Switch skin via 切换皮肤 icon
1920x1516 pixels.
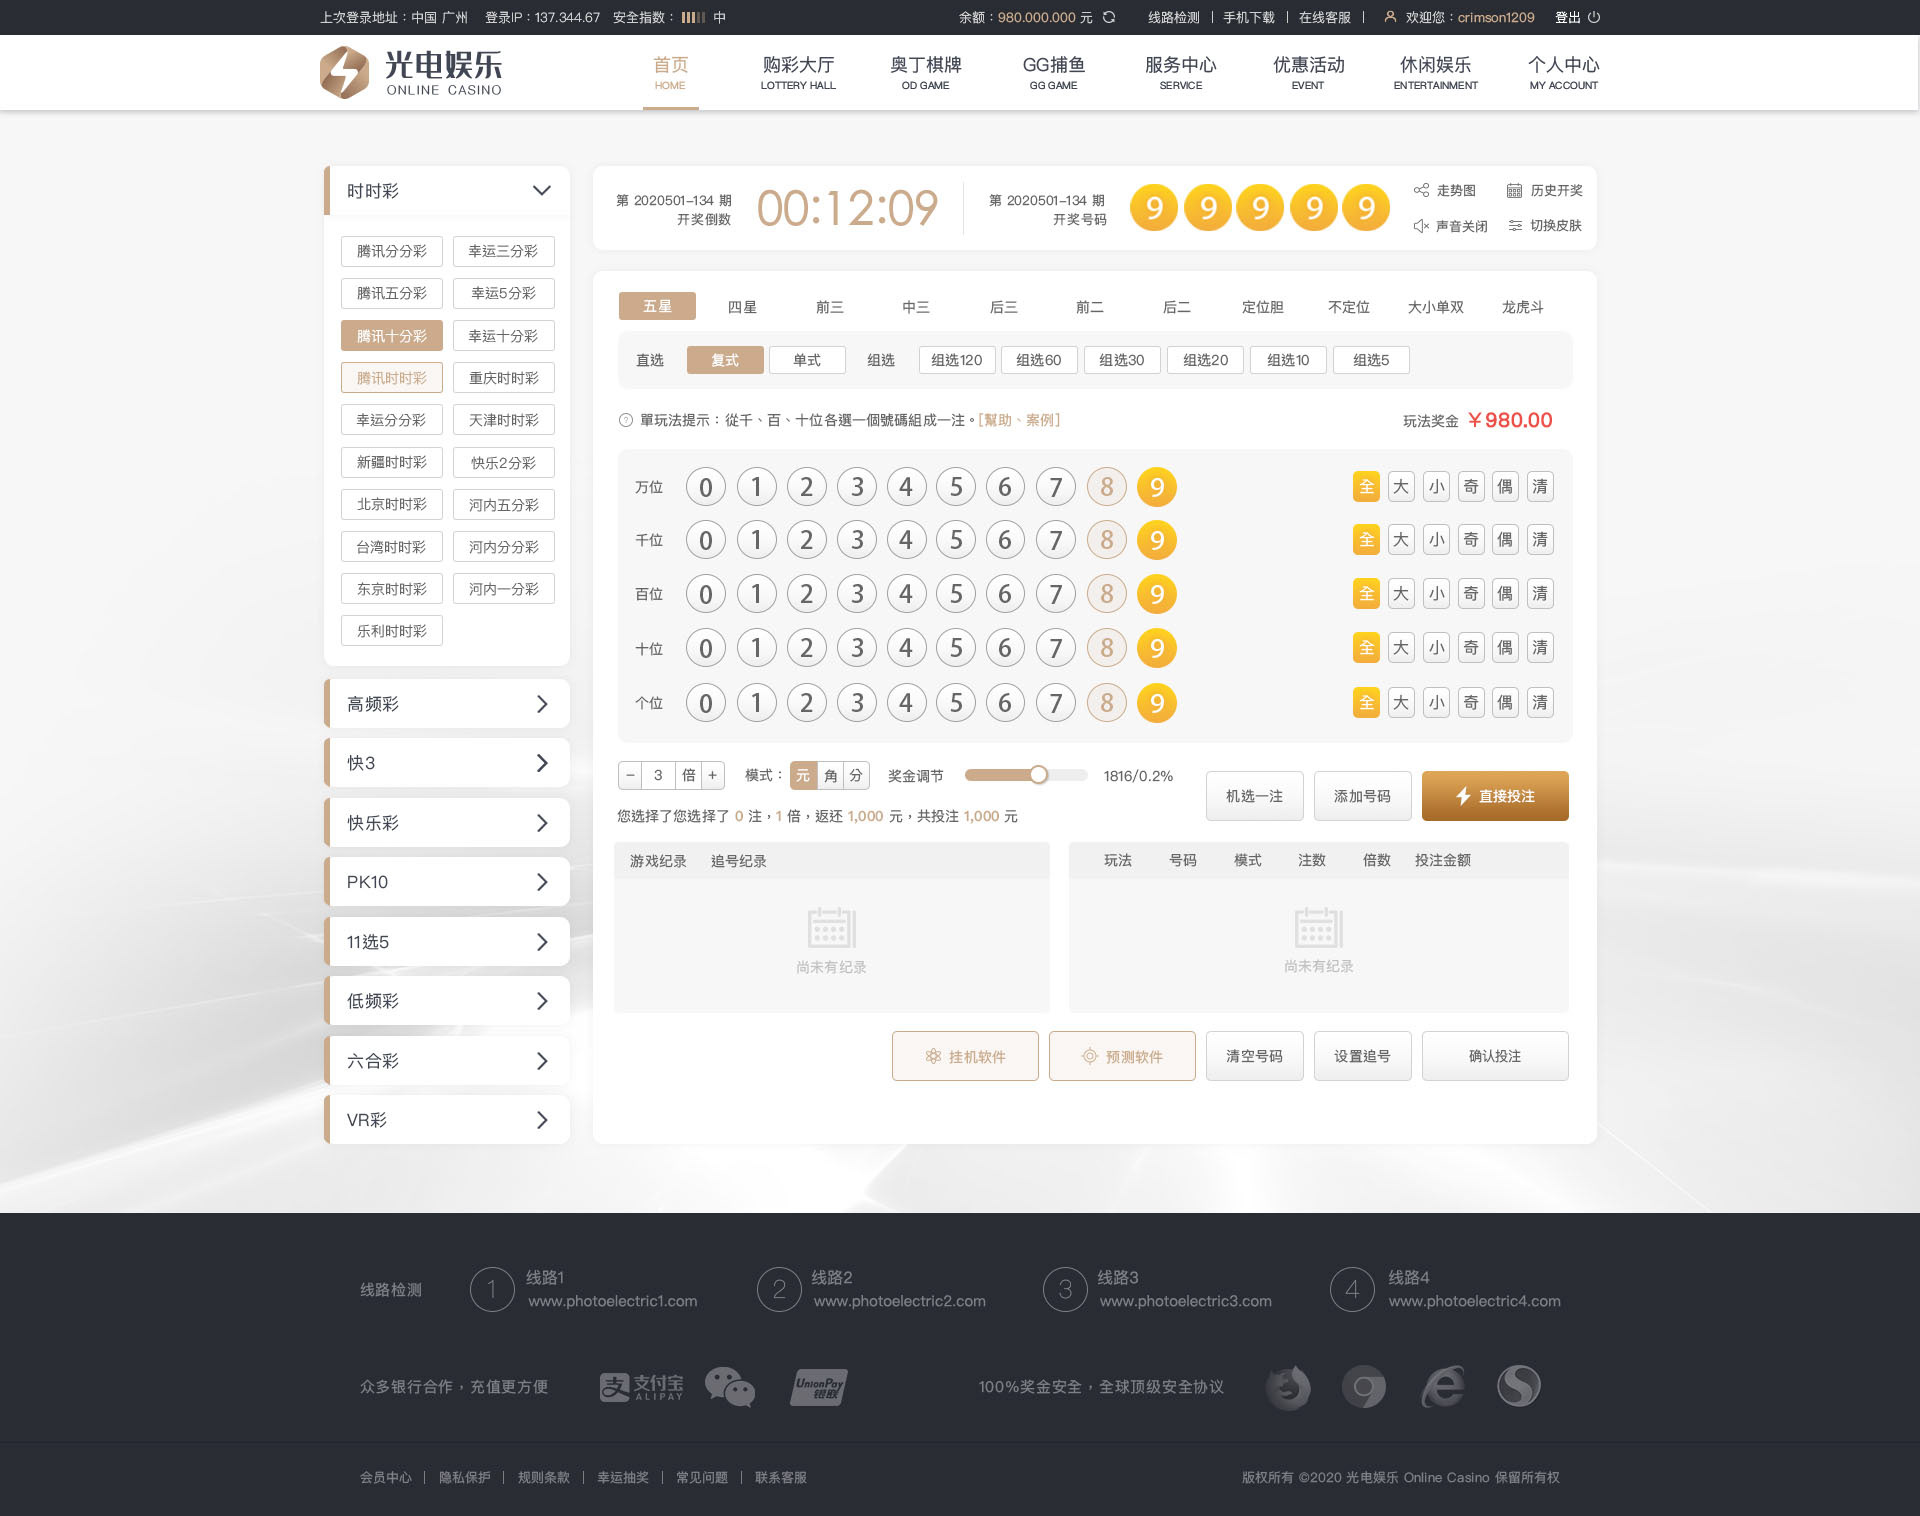pos(1515,226)
